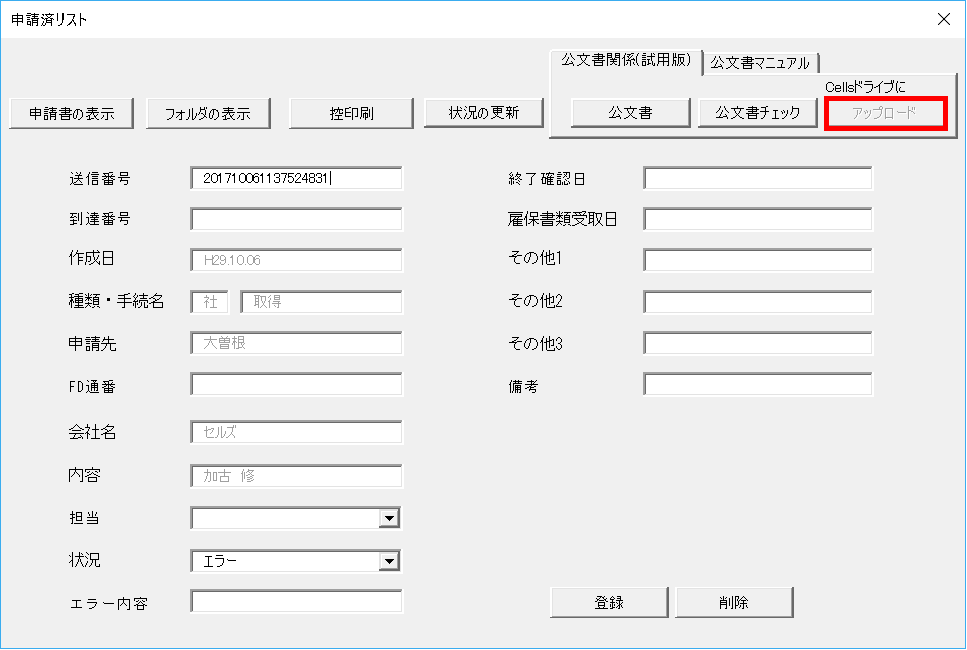Click the エラー内容 label text
The image size is (967, 650).
point(109,604)
